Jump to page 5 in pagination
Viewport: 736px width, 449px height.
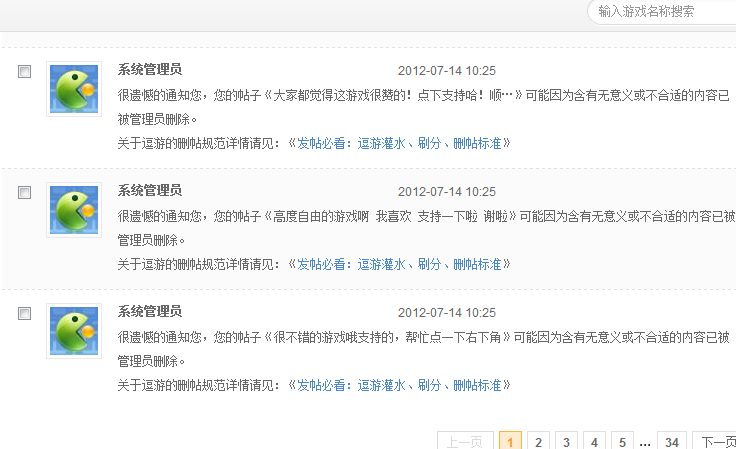click(x=622, y=441)
